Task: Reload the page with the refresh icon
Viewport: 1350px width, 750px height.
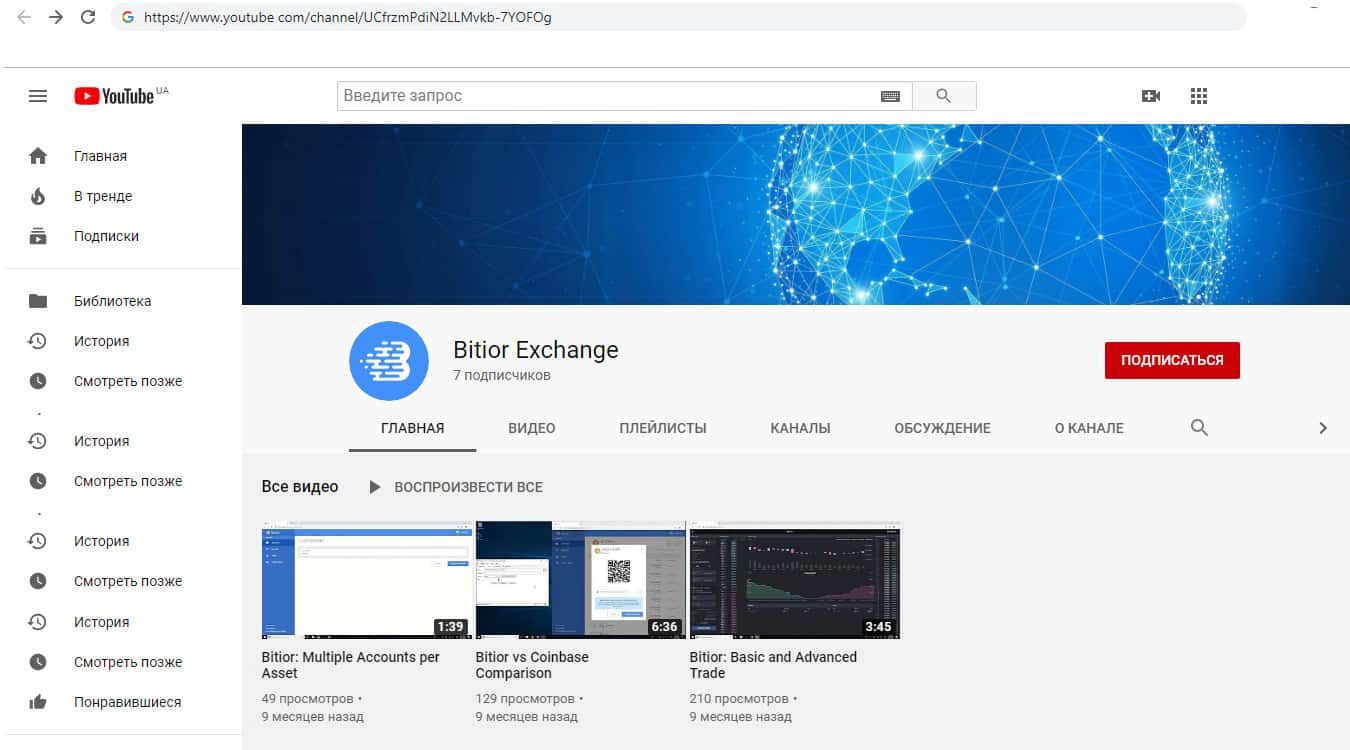Action: coord(88,17)
